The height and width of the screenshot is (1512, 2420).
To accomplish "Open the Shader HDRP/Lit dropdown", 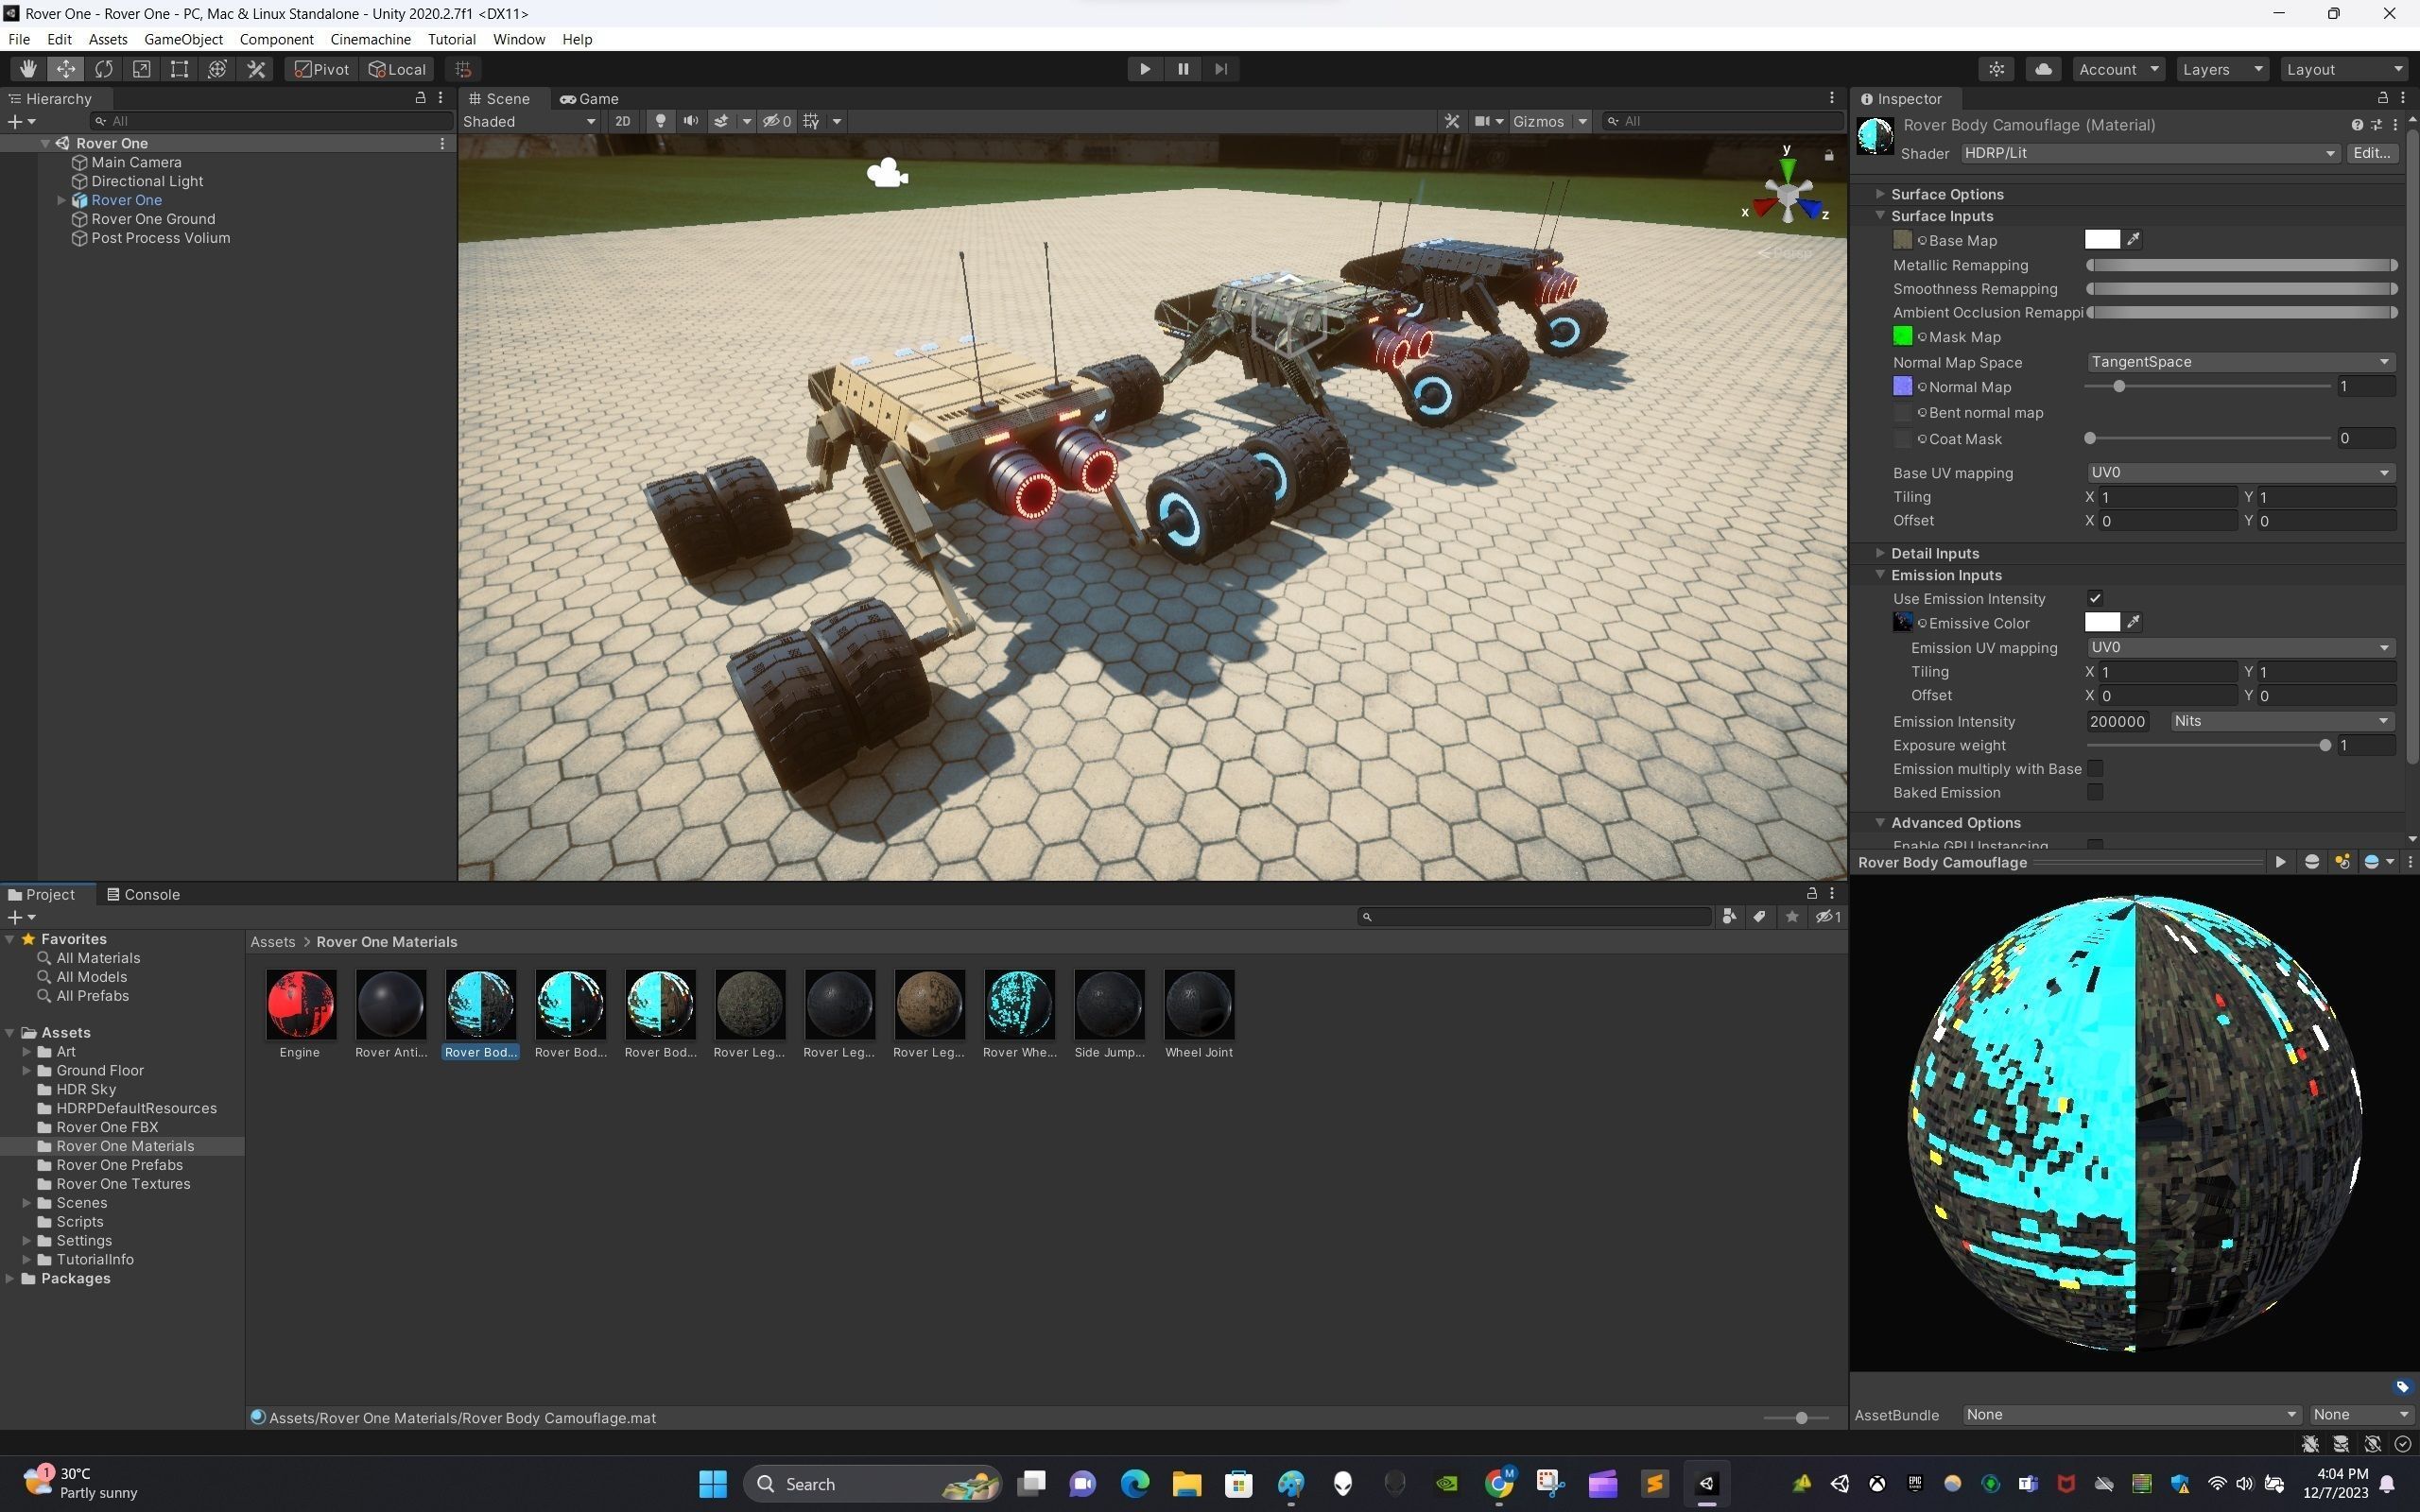I will (2149, 153).
